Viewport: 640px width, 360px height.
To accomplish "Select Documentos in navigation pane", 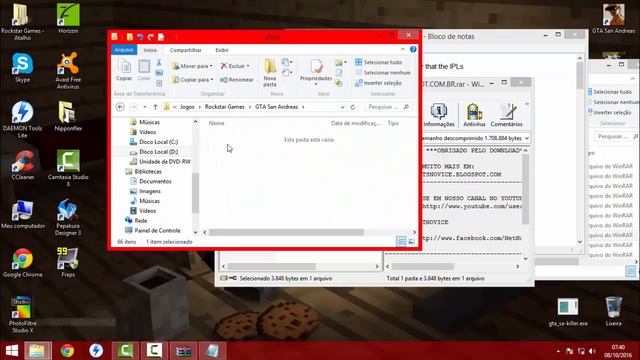I will [151, 181].
